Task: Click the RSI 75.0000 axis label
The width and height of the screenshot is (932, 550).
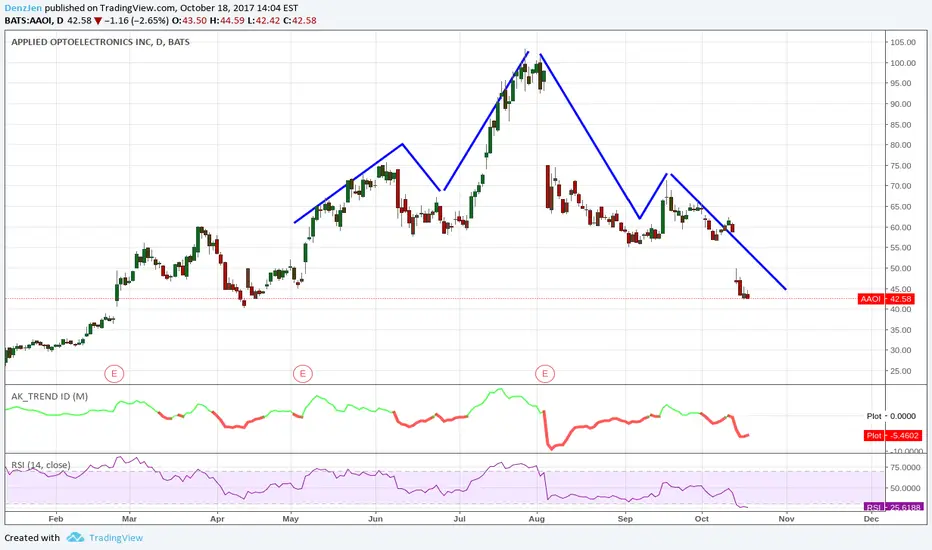Action: click(x=904, y=468)
